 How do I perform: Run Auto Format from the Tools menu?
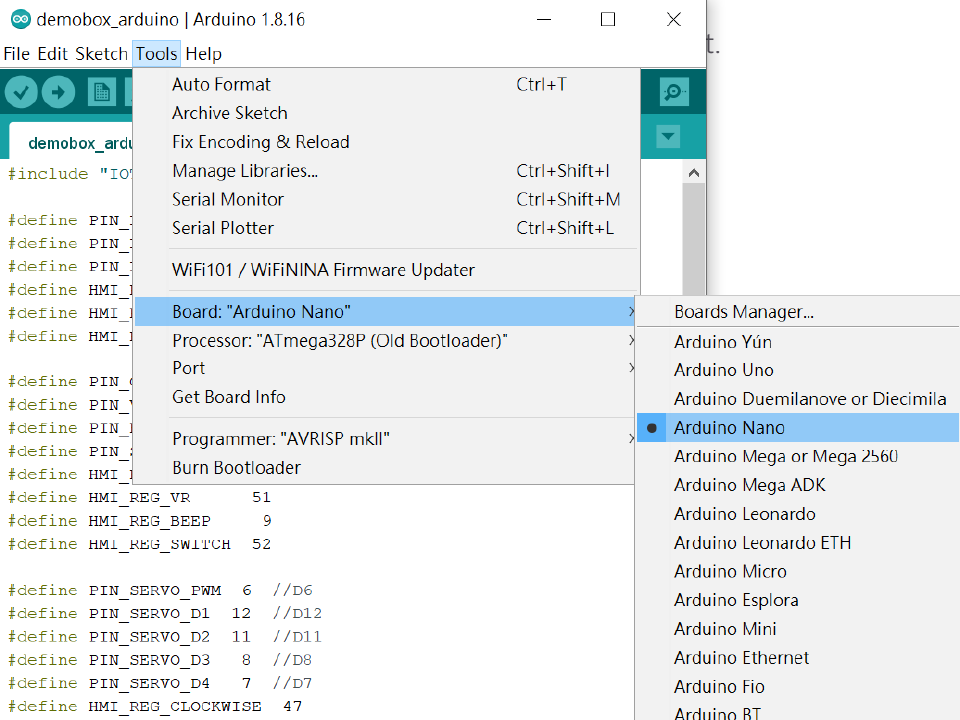coord(221,85)
